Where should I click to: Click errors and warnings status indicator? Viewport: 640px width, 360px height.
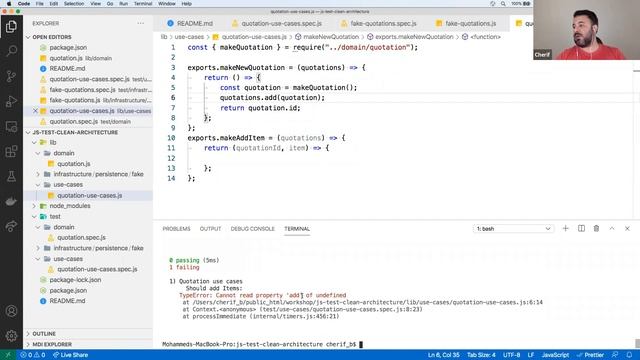[33, 355]
